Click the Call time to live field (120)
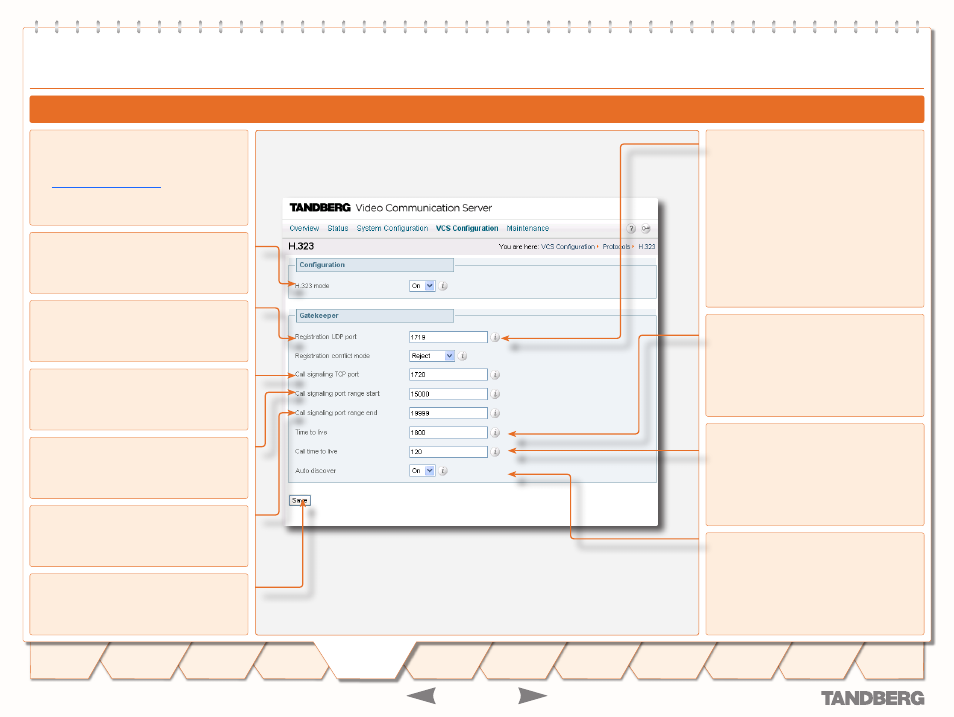The image size is (954, 717). [x=448, y=452]
